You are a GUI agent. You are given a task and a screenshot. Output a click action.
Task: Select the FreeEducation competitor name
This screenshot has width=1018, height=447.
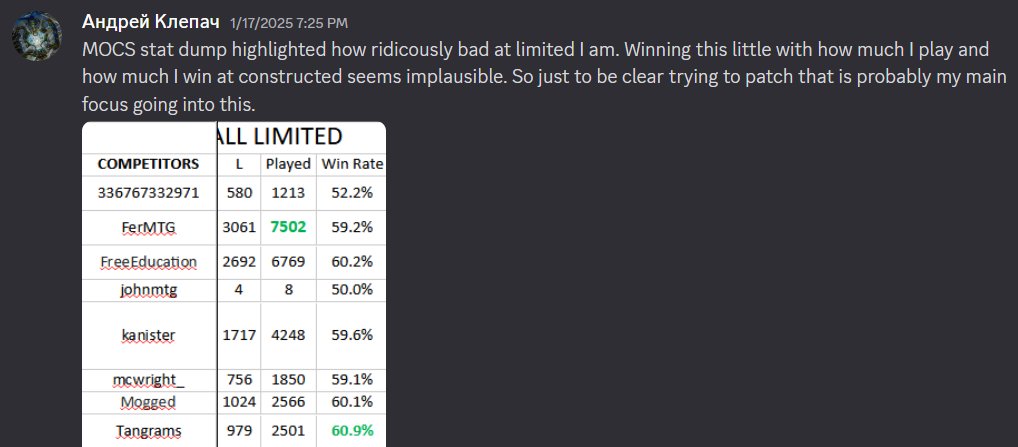tap(148, 262)
